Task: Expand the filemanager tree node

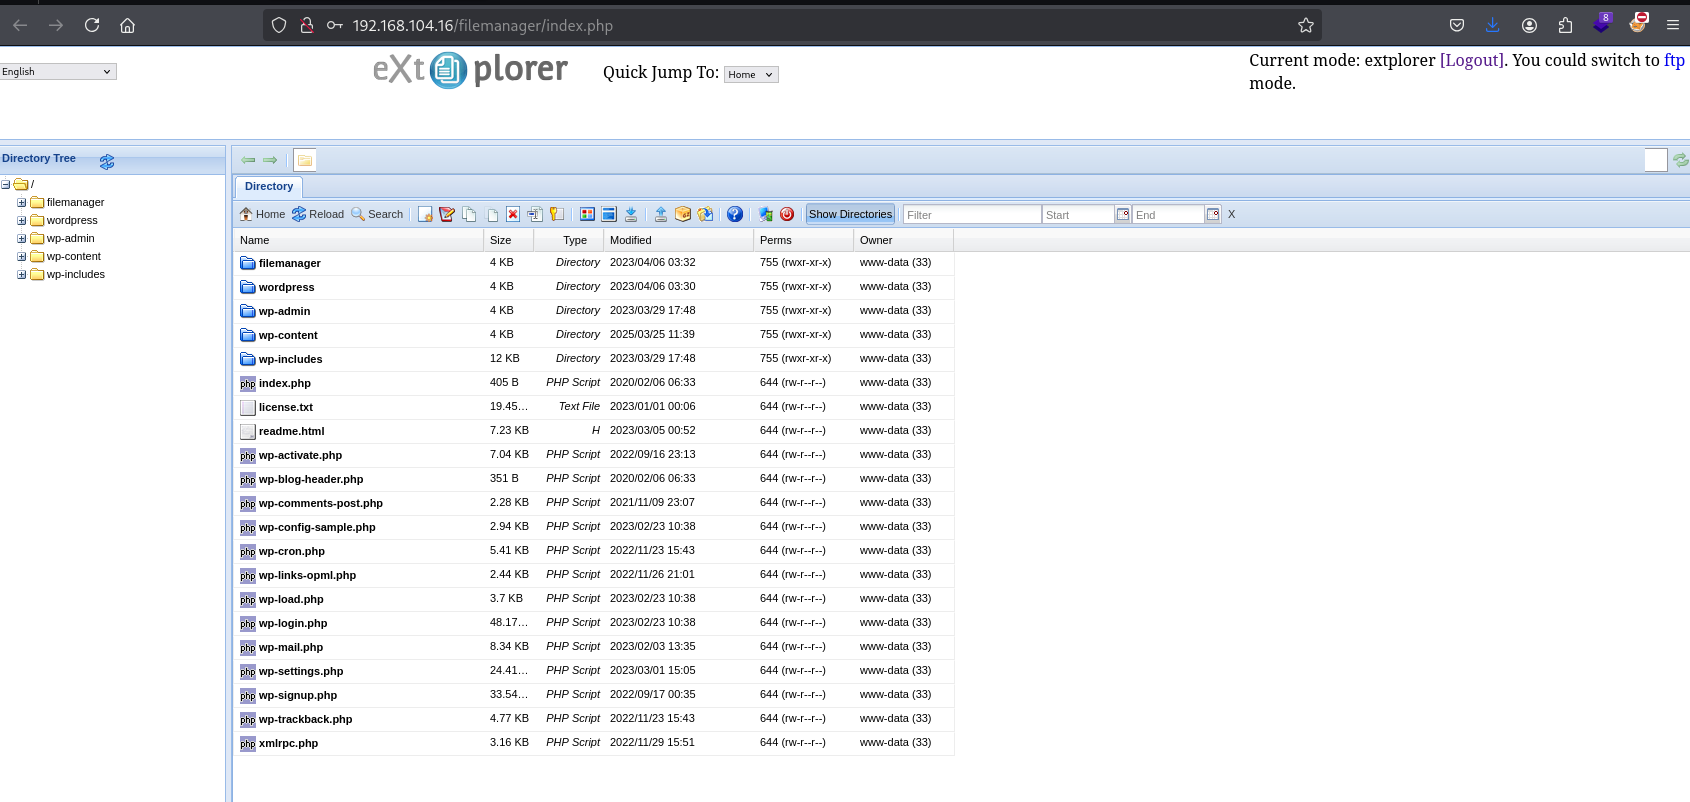Action: coord(22,202)
